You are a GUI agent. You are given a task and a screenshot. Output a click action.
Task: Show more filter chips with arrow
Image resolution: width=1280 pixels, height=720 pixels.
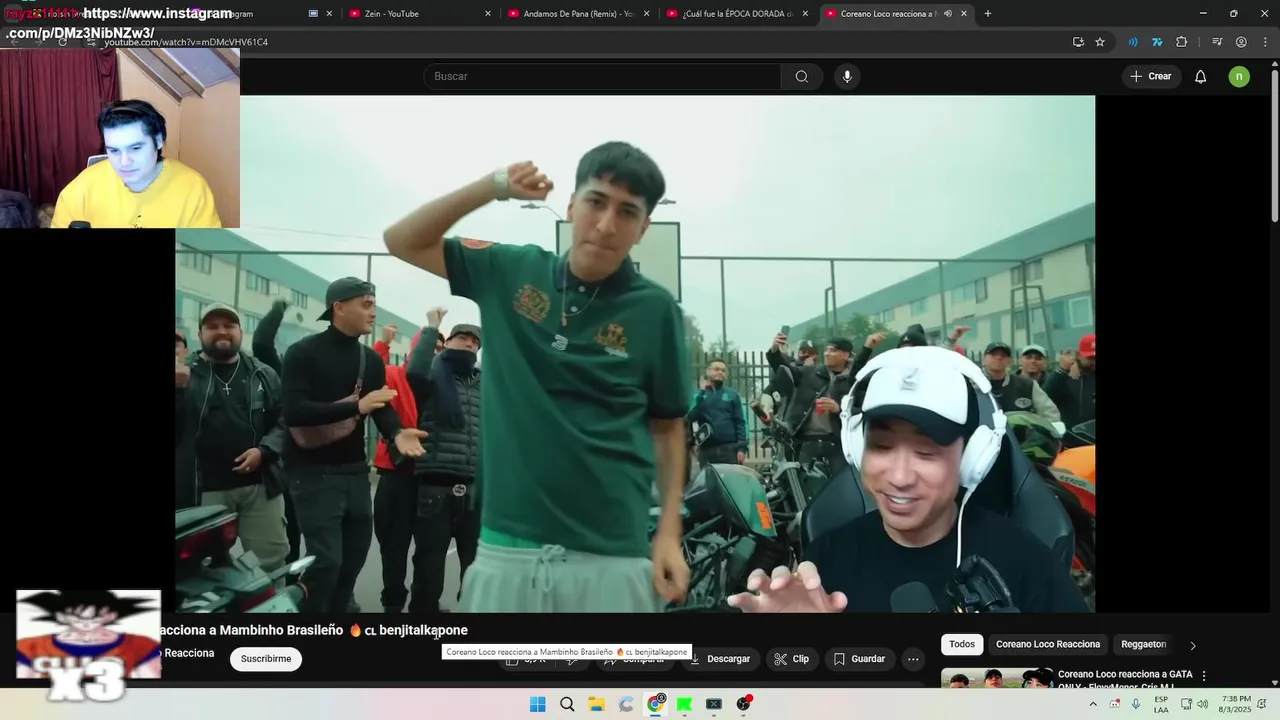point(1192,645)
